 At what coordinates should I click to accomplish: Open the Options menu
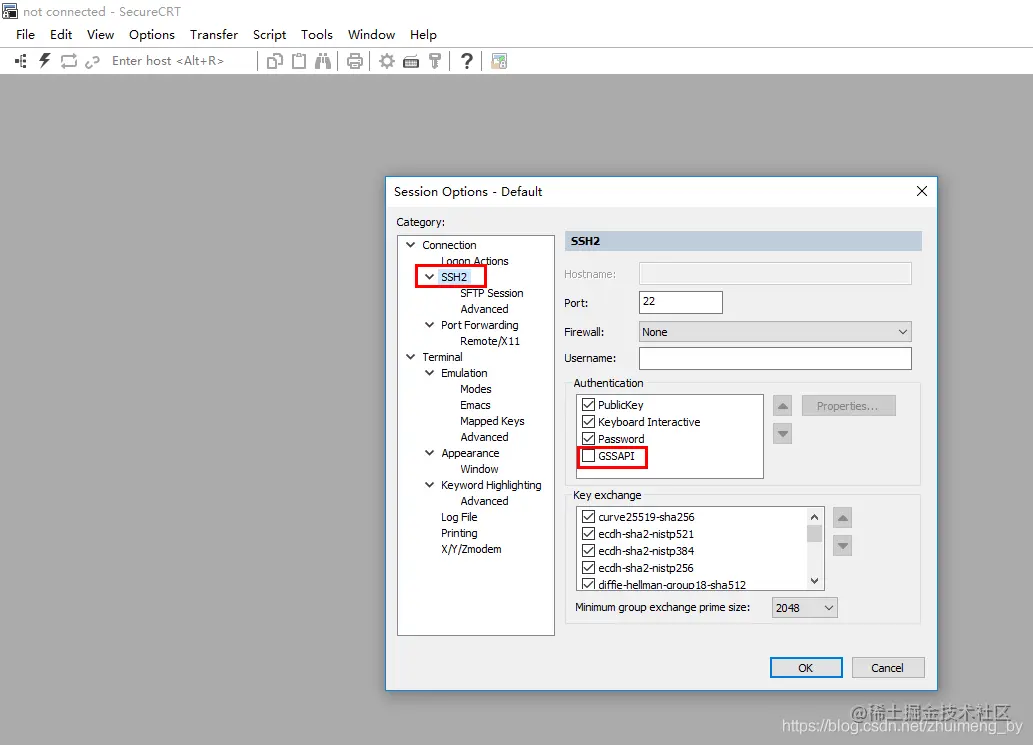(x=152, y=34)
